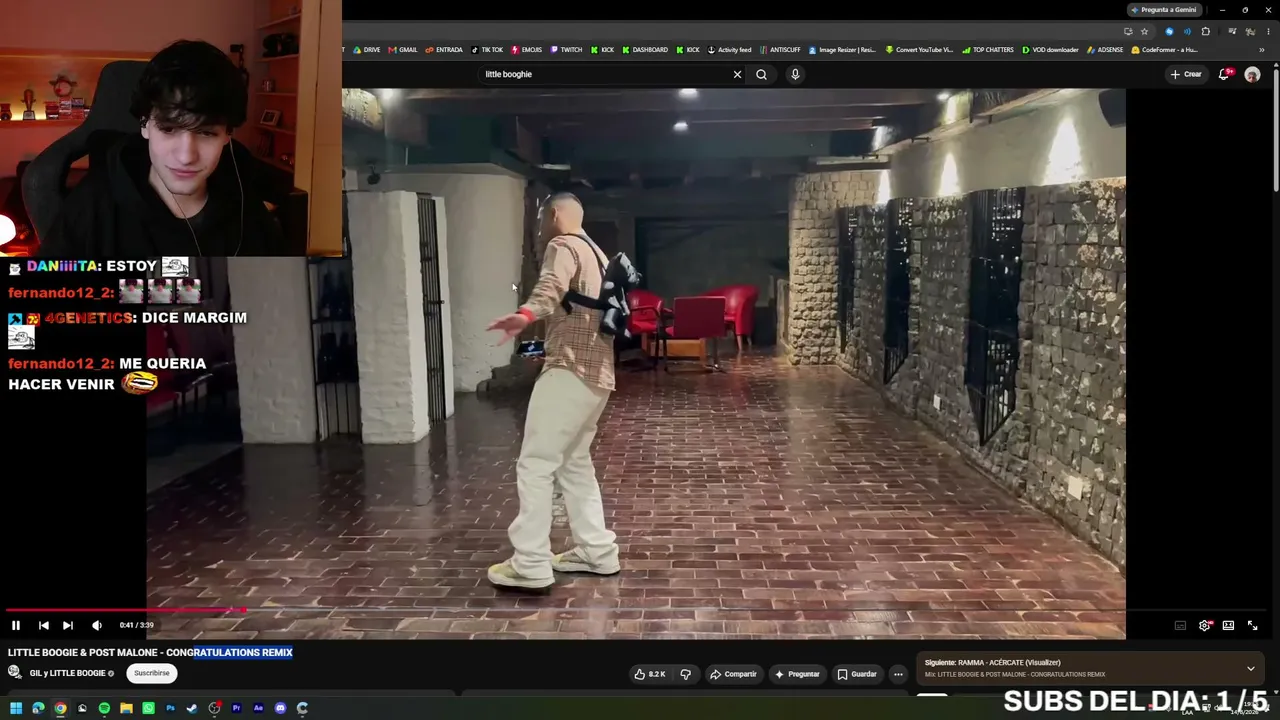Click the video timestamp 0:41 / 3:39
The width and height of the screenshot is (1280, 720).
[x=136, y=625]
